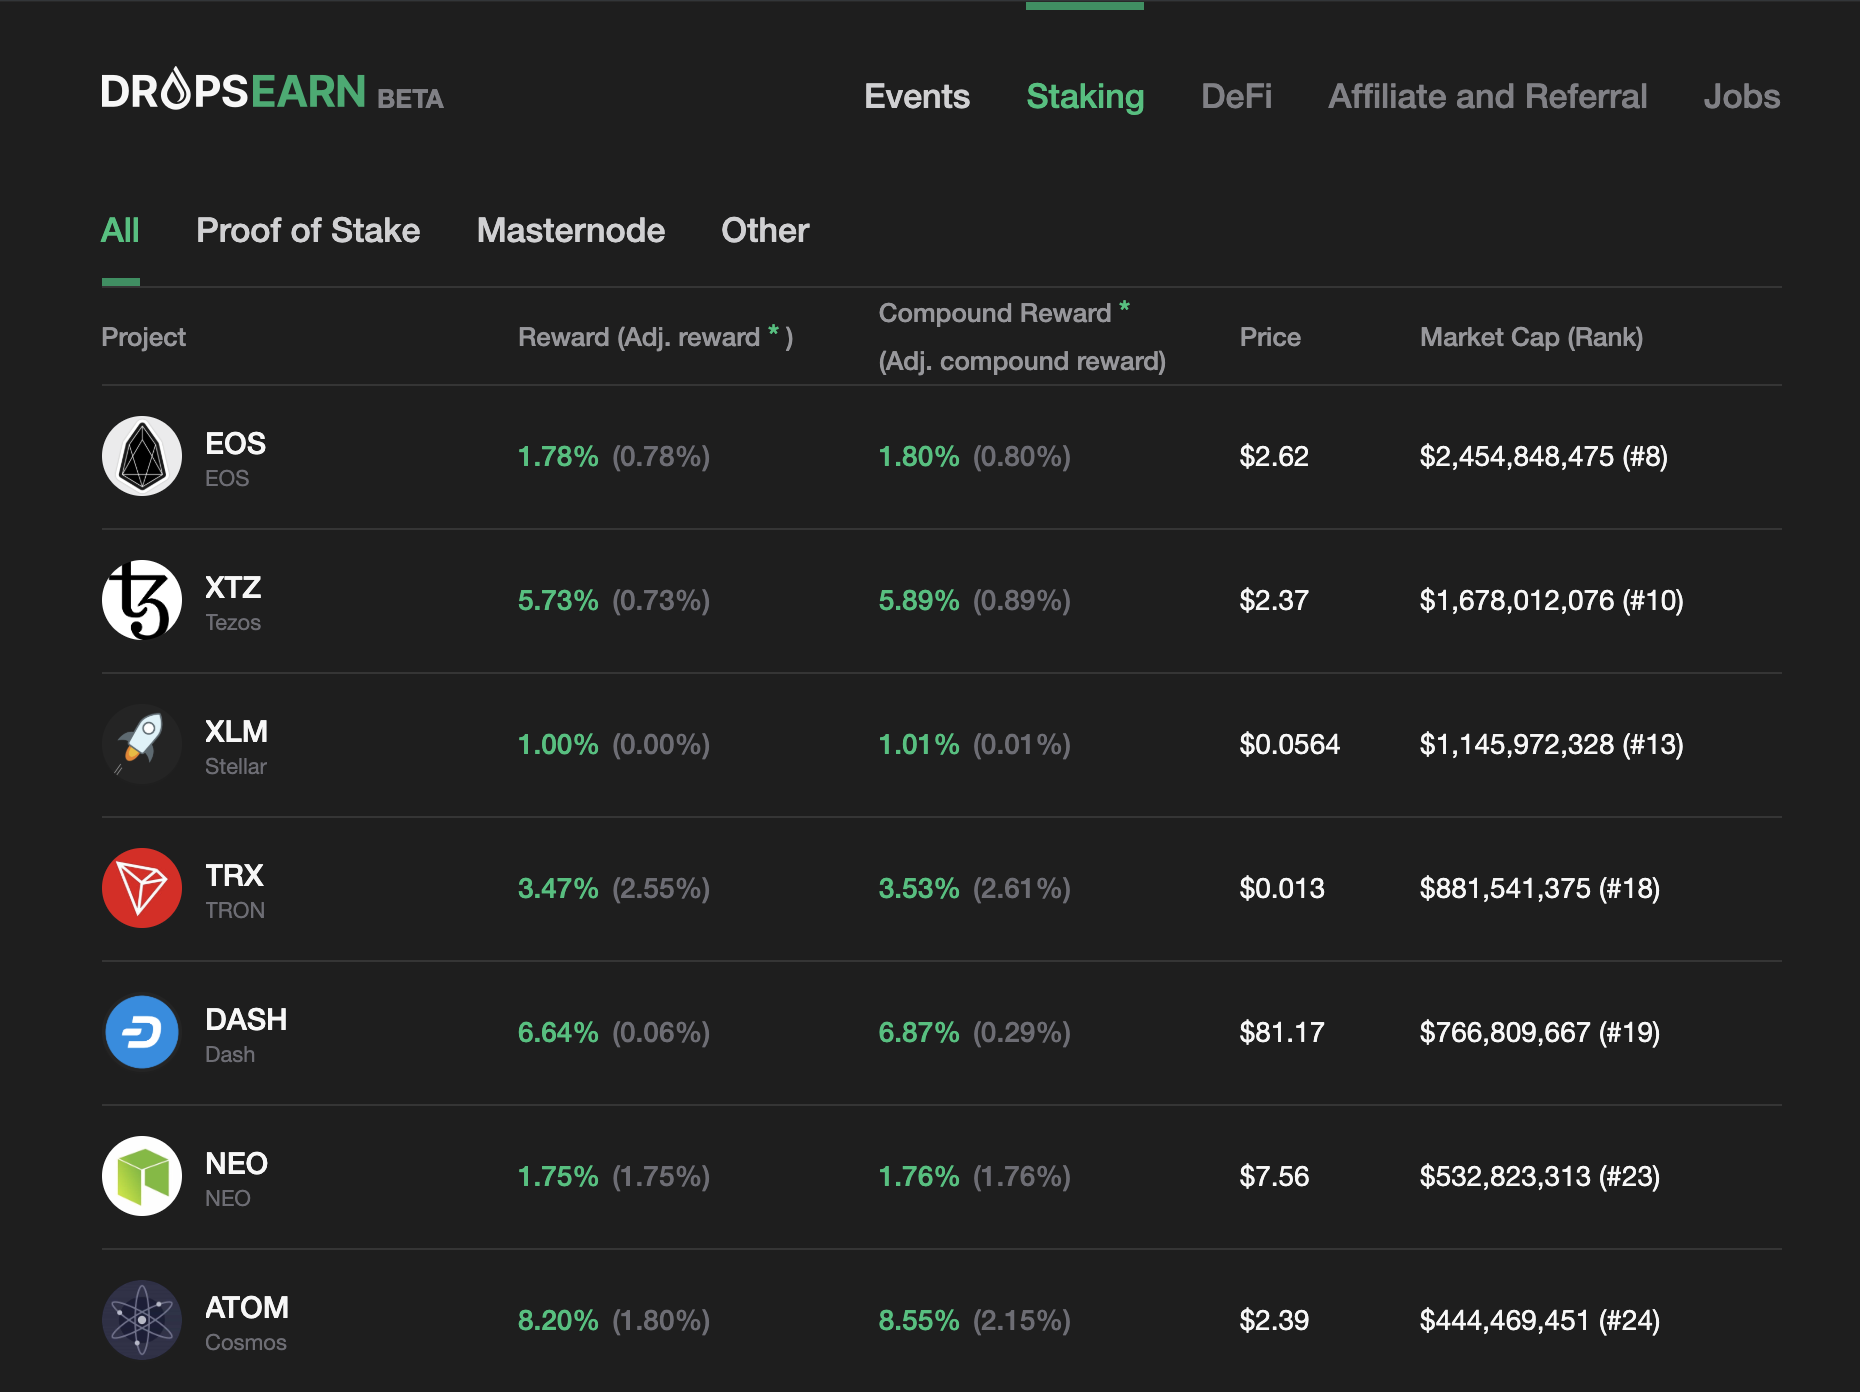Click ATOM compound reward 8.55%
Viewport: 1860px width, 1392px height.
[x=919, y=1320]
